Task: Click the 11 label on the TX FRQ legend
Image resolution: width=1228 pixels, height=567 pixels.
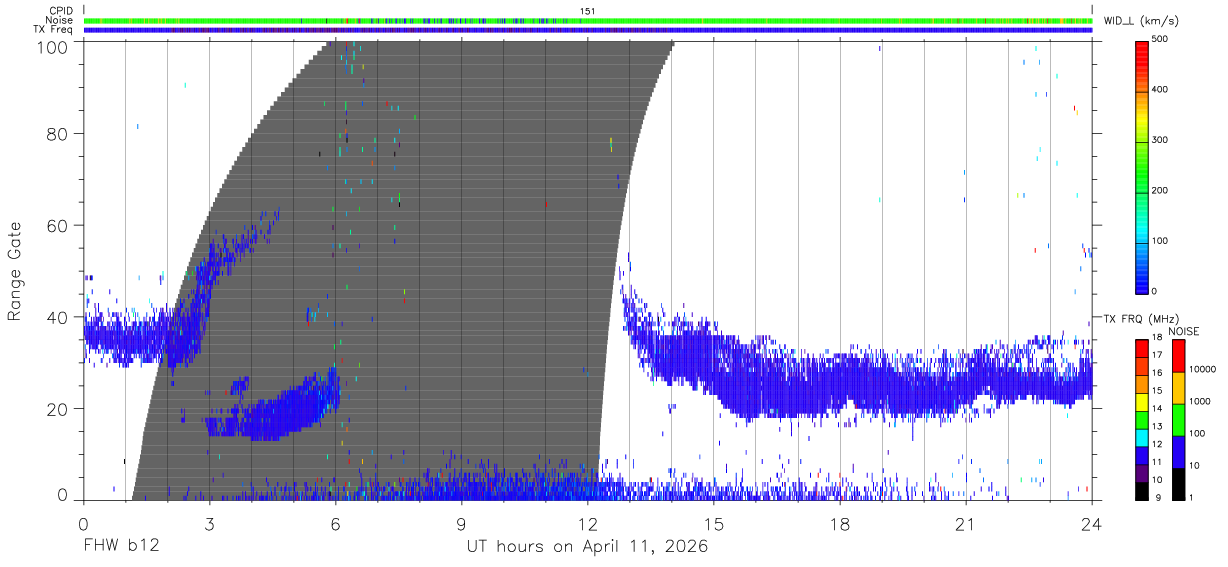Action: coord(1156,462)
